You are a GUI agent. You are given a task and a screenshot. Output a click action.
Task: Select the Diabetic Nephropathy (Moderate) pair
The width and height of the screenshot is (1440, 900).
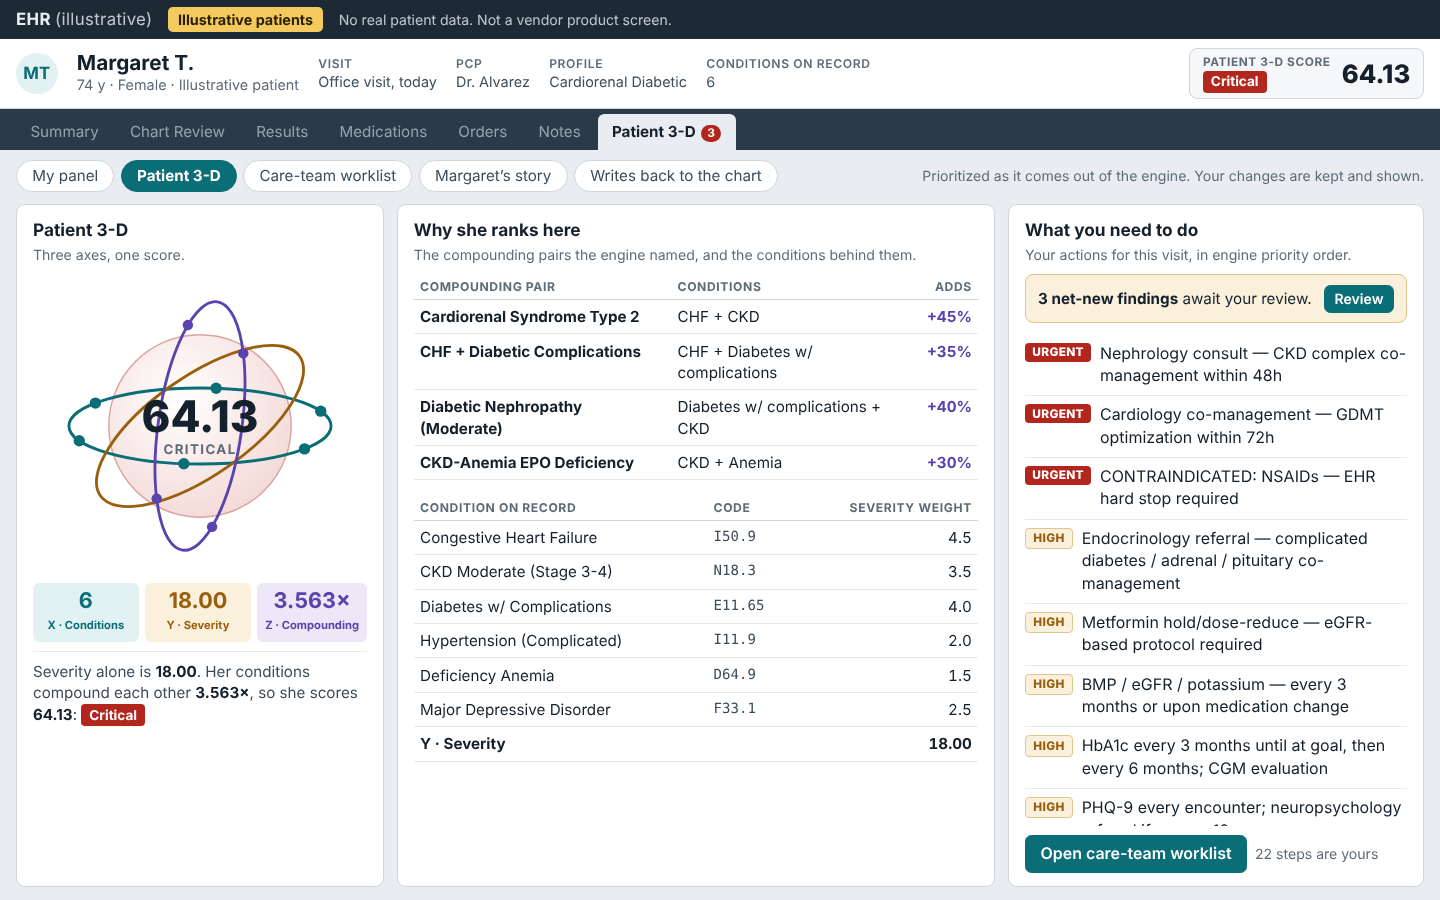tap(696, 418)
